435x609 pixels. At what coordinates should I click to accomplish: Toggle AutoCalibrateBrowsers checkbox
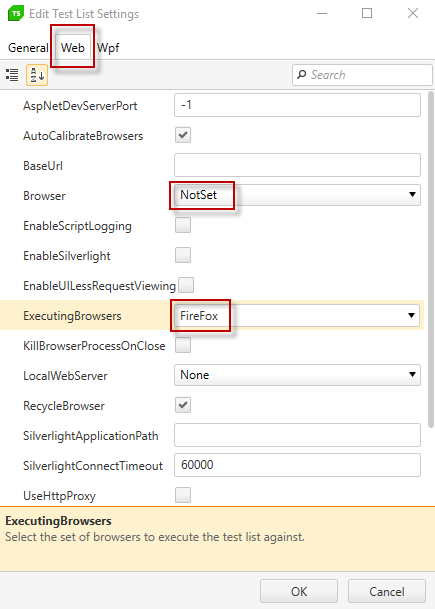pyautogui.click(x=183, y=135)
